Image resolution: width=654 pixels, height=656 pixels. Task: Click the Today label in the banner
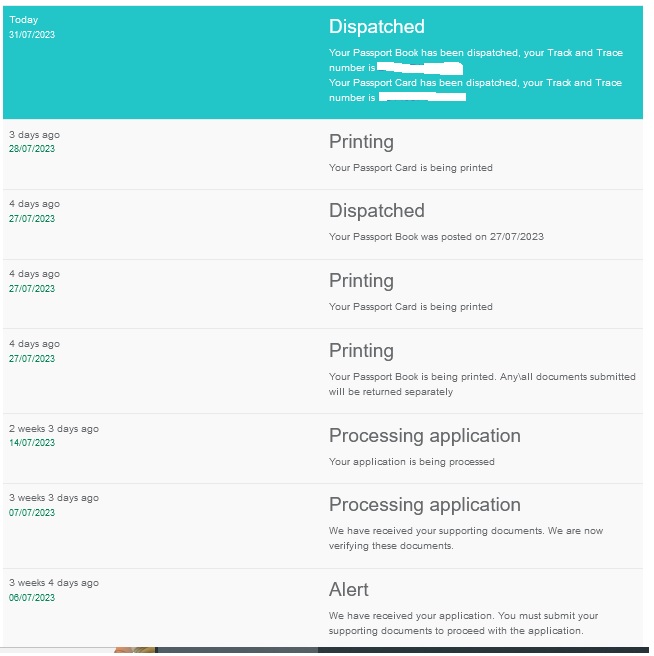point(23,20)
